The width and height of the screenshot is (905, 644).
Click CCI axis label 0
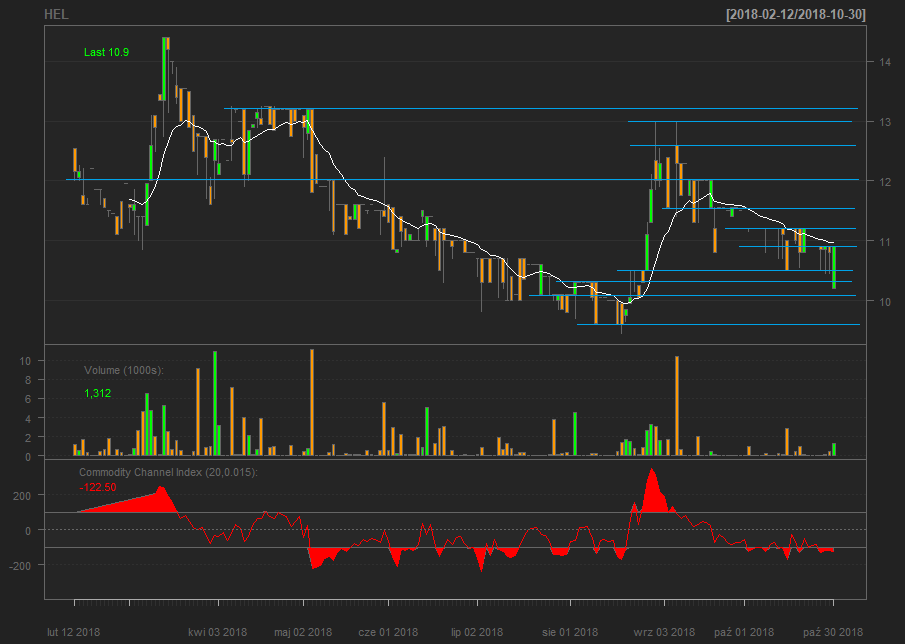coord(28,530)
